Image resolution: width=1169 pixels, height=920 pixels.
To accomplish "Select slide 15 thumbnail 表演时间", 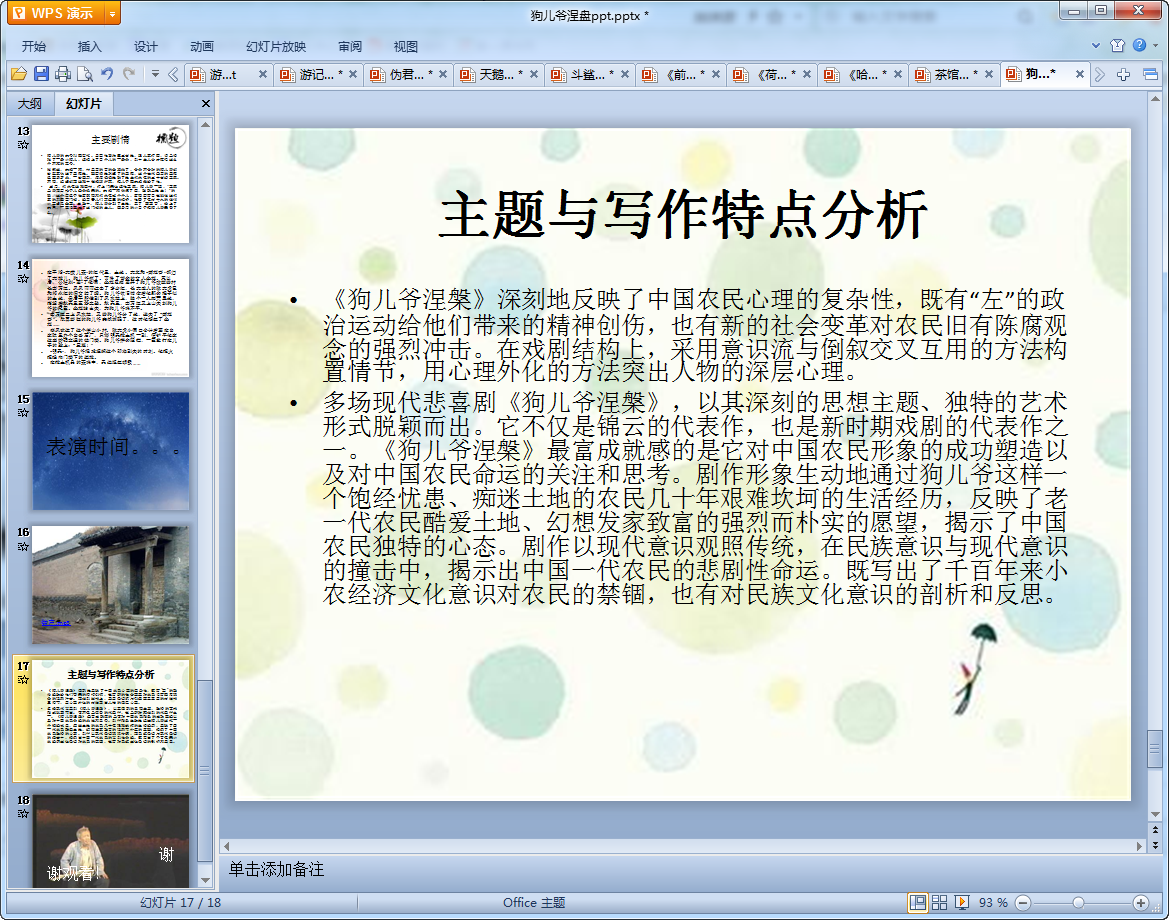I will (x=110, y=451).
